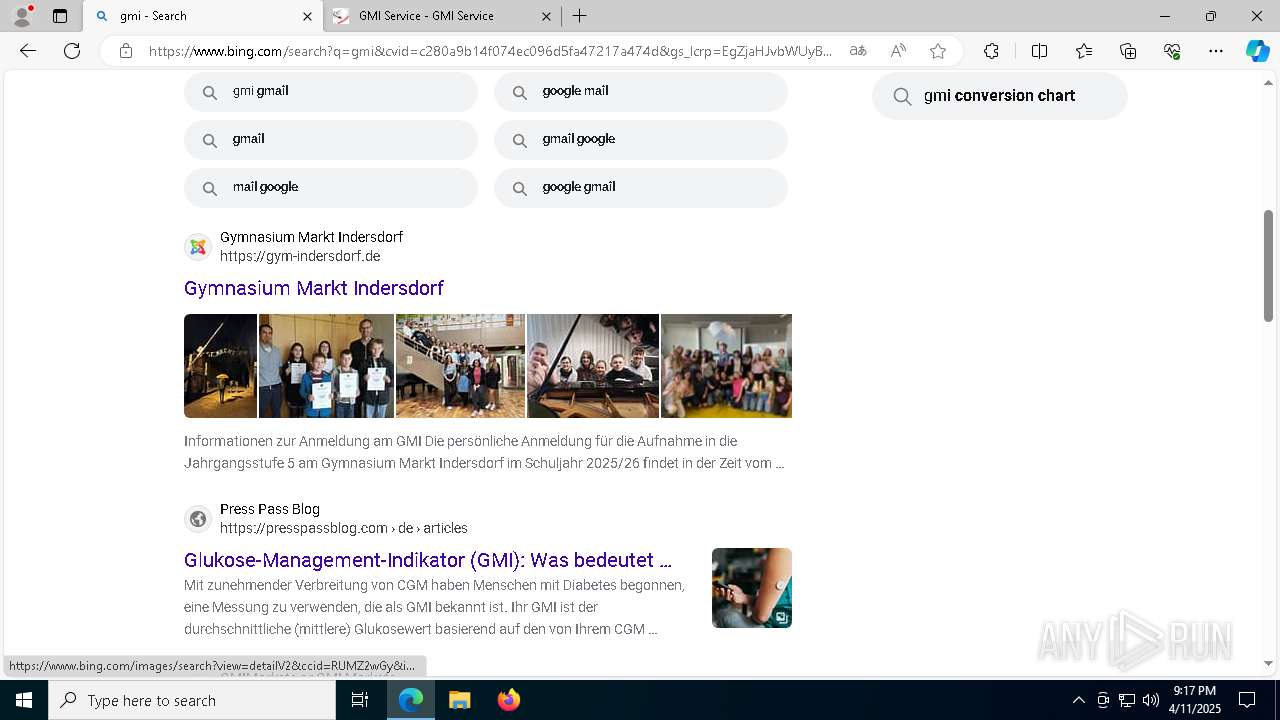Screen dimensions: 1280x720
Task: Show hidden system tray icons
Action: point(1078,700)
